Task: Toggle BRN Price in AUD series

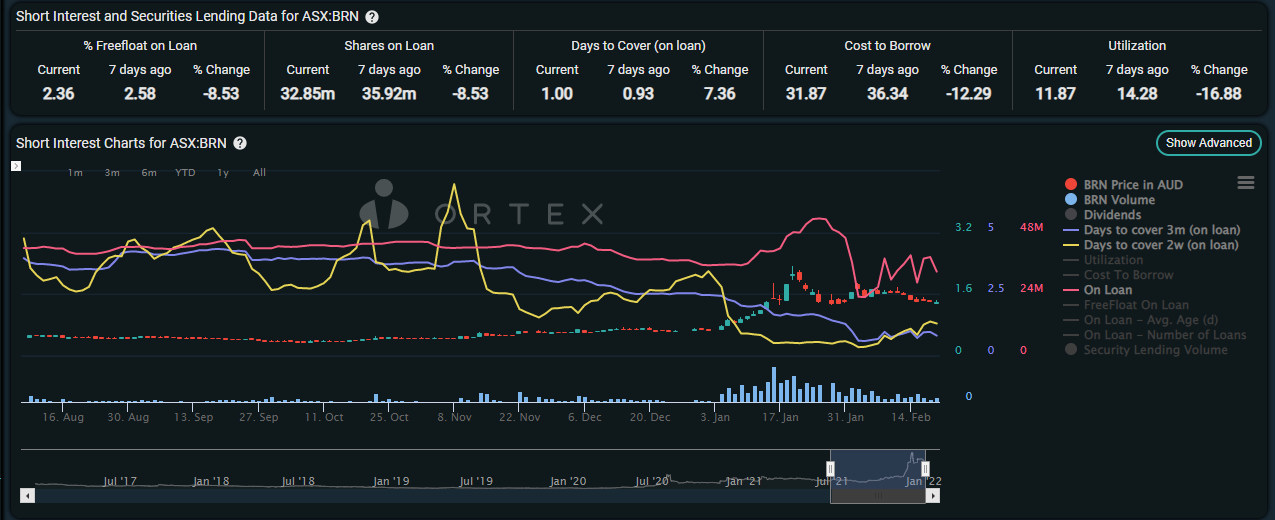Action: 1124,185
